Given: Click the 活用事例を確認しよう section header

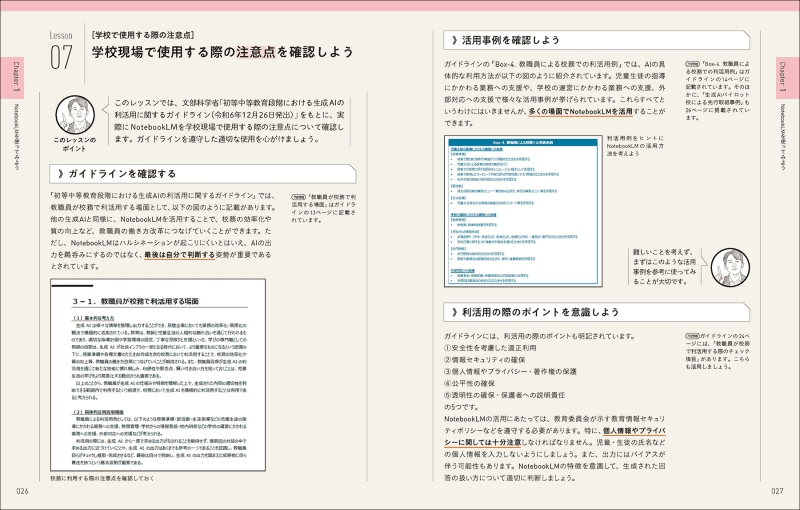Looking at the screenshot, I should (x=596, y=40).
